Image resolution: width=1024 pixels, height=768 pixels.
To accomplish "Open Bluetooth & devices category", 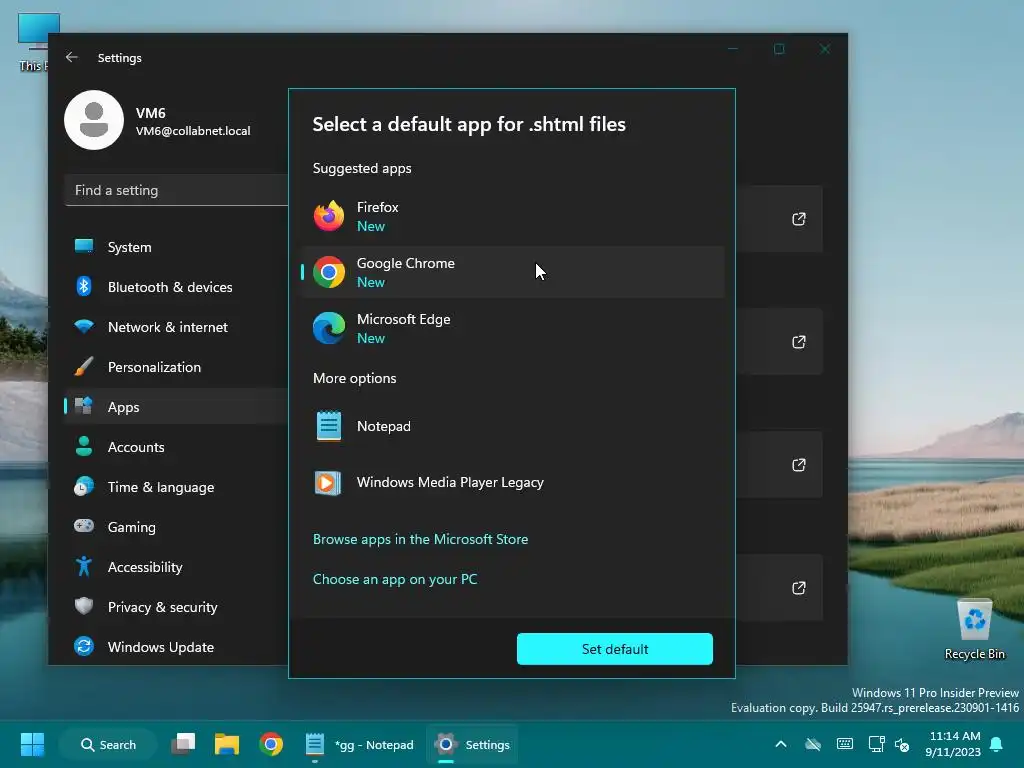I will click(x=176, y=287).
